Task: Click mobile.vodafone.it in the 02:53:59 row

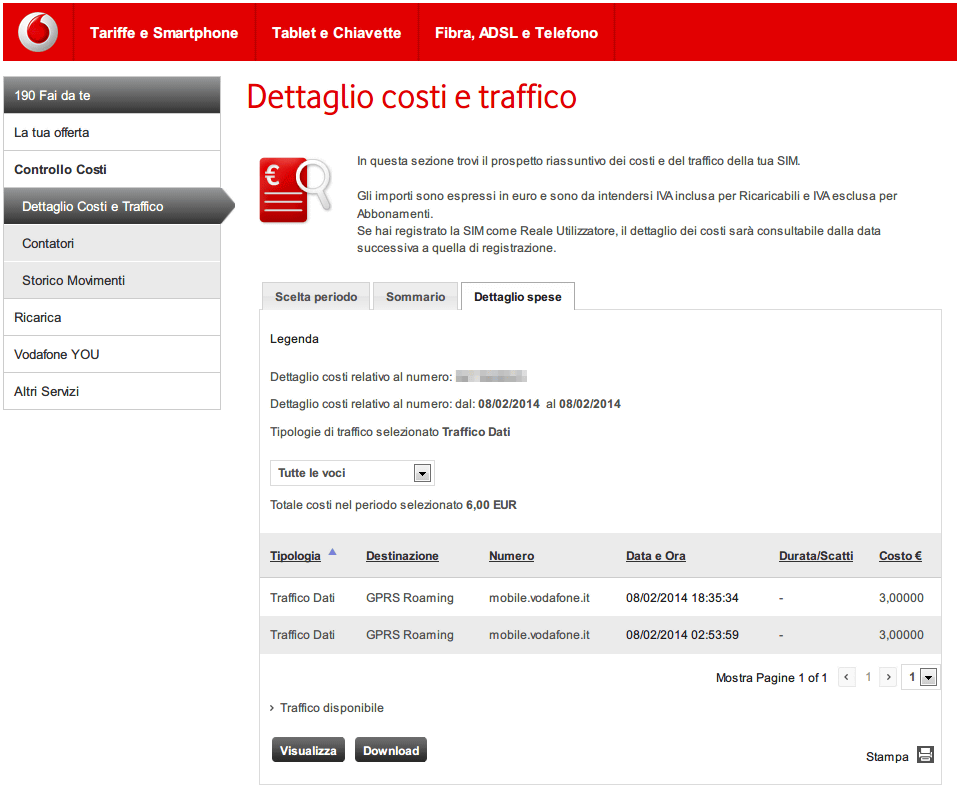Action: click(539, 635)
